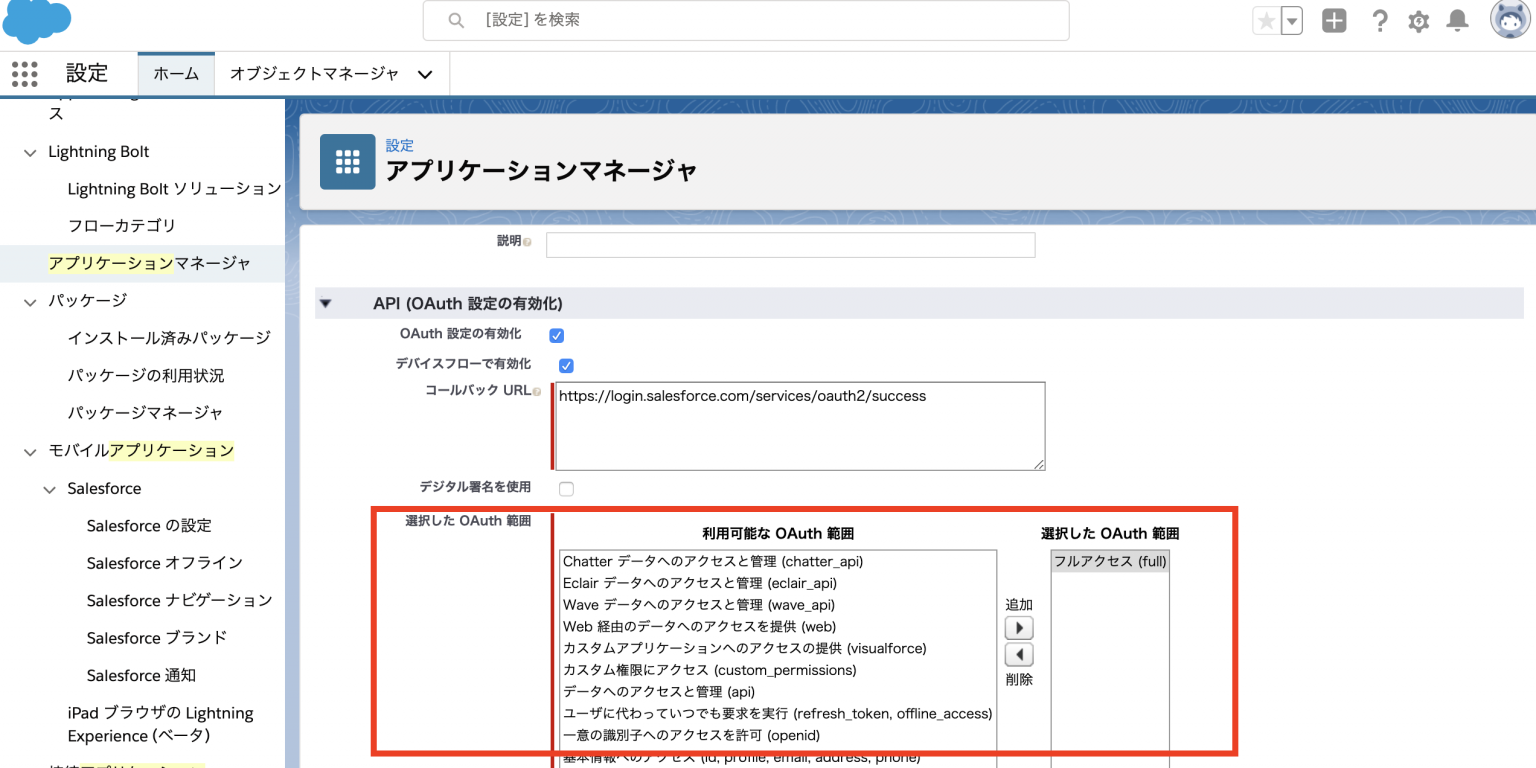Screen dimensions: 1536x768
Task: Uncheck デバイスフローで有効化
Action: click(566, 366)
